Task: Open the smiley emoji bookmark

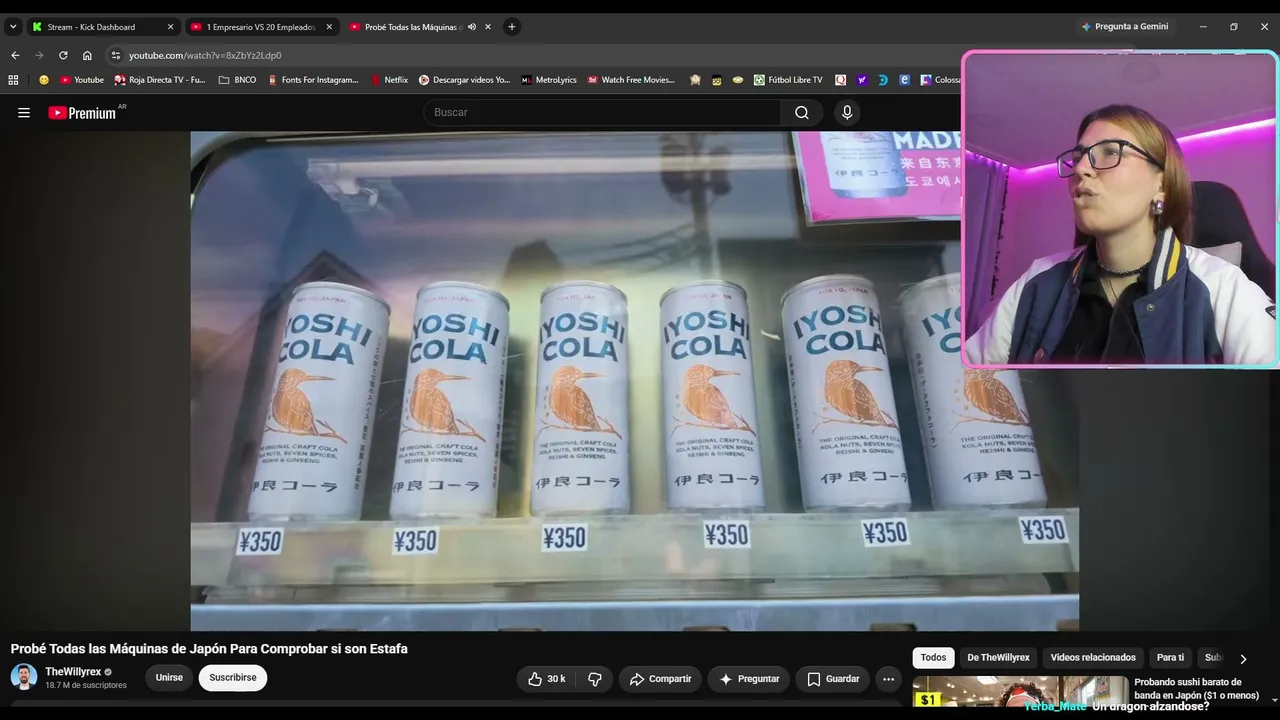Action: (44, 80)
